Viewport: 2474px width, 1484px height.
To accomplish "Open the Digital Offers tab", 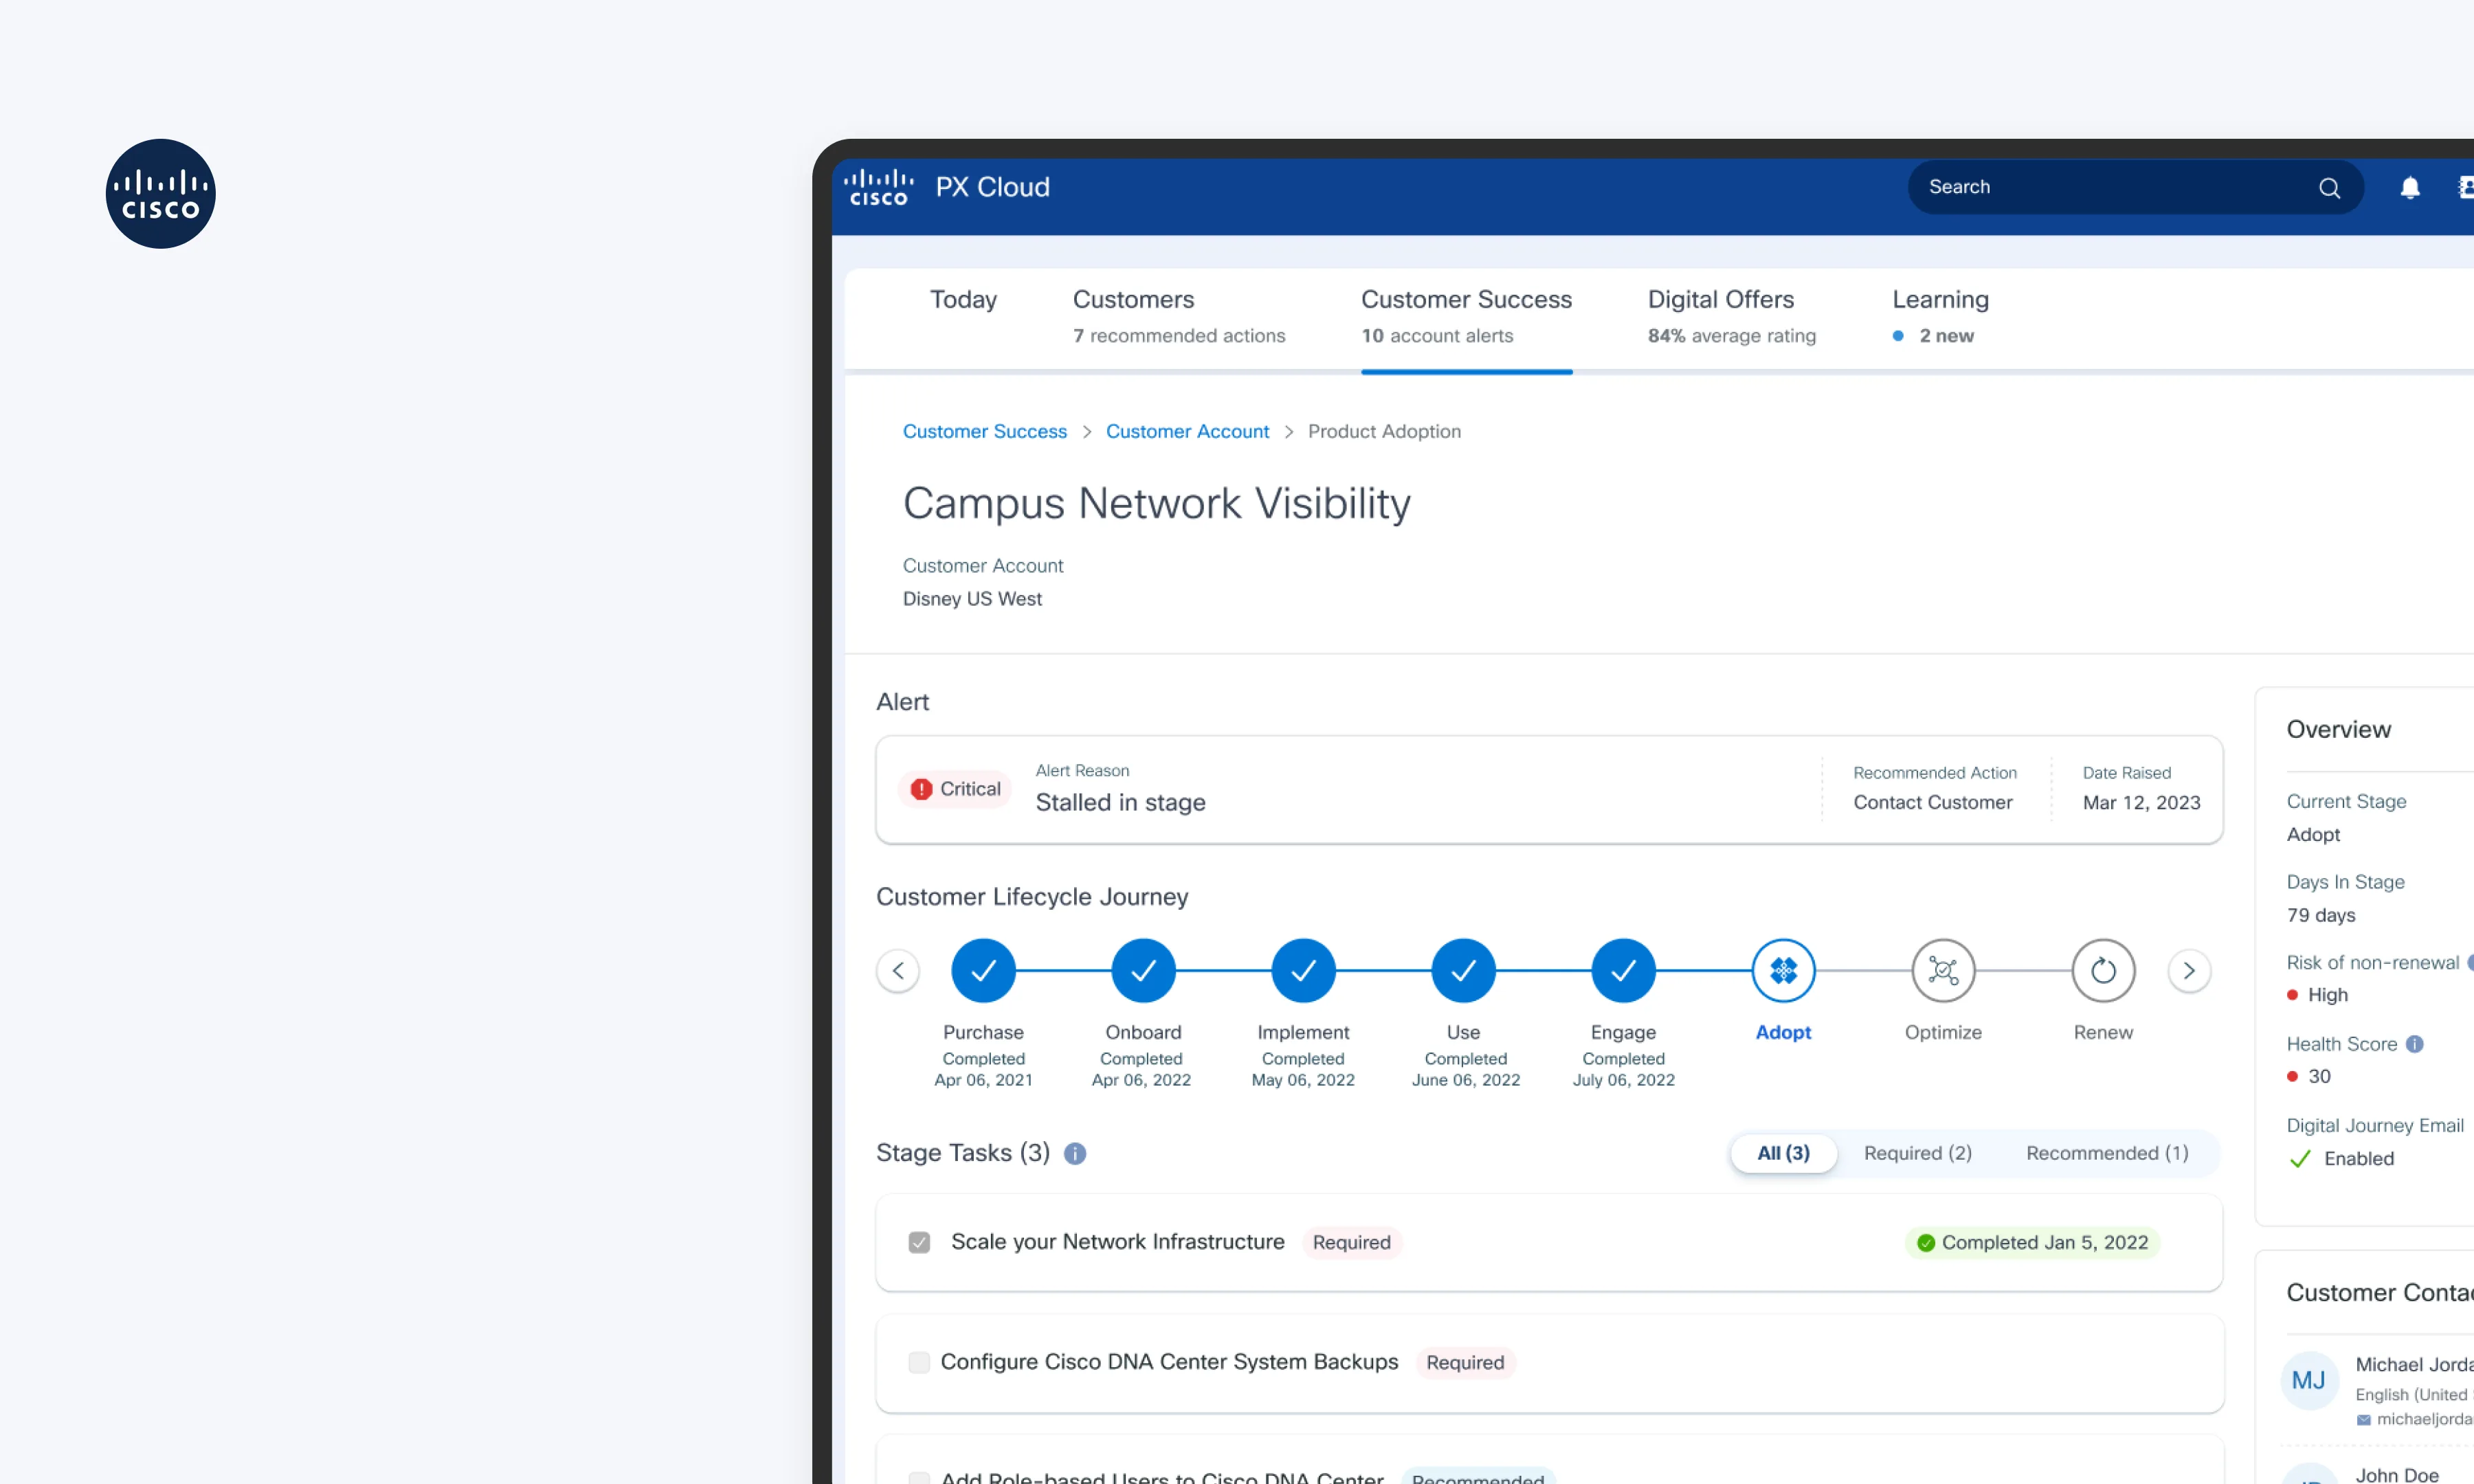I will click(x=1731, y=316).
